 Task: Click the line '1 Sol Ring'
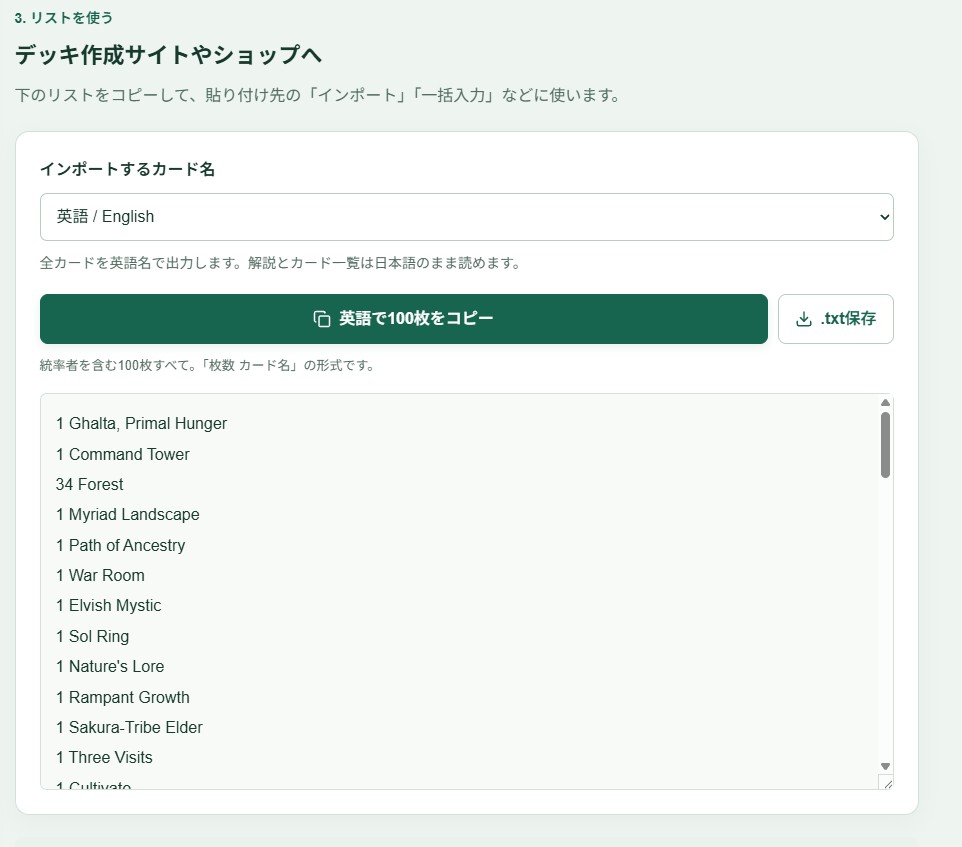click(93, 636)
